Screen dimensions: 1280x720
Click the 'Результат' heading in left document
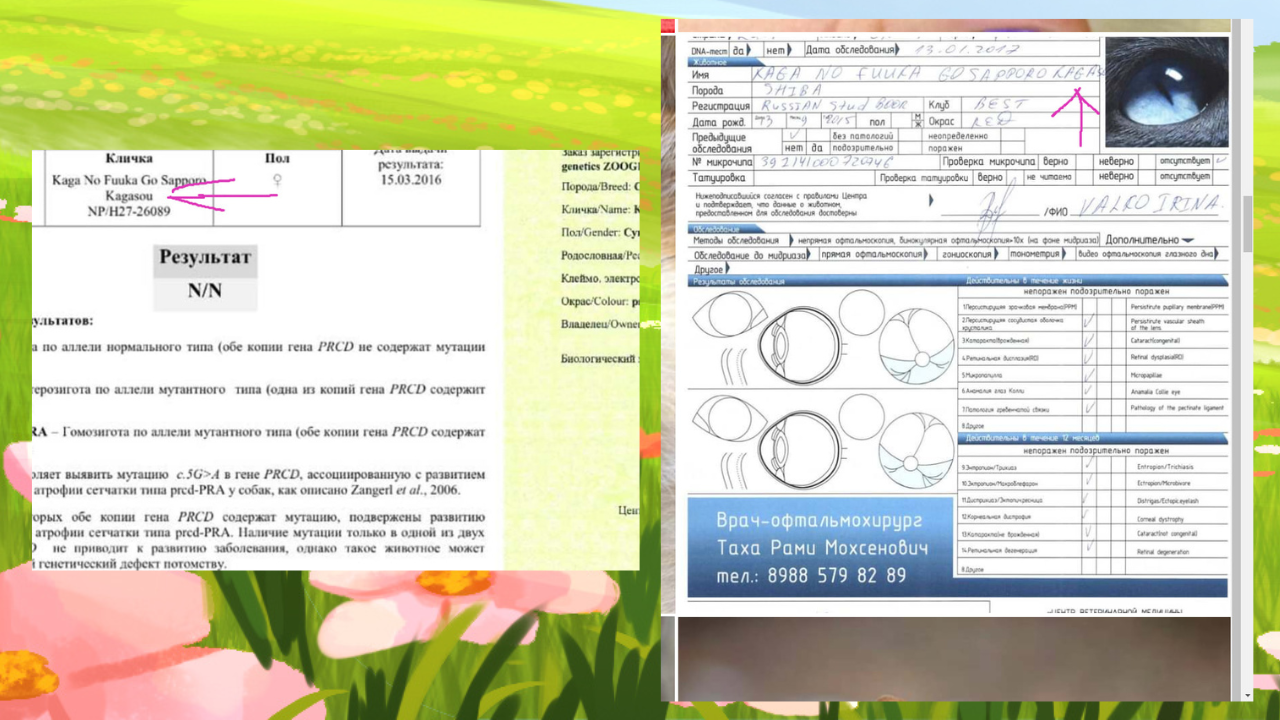pyautogui.click(x=205, y=258)
